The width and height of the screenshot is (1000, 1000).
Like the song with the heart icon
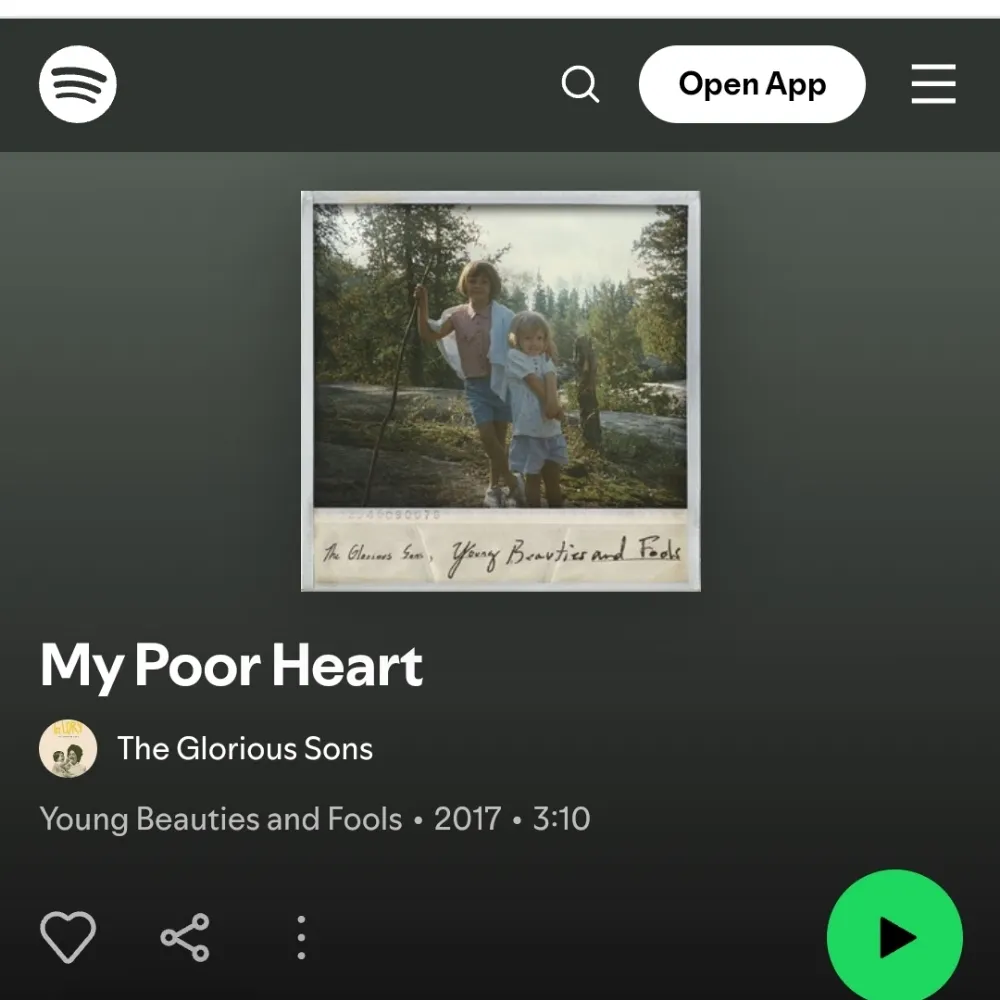coord(68,937)
